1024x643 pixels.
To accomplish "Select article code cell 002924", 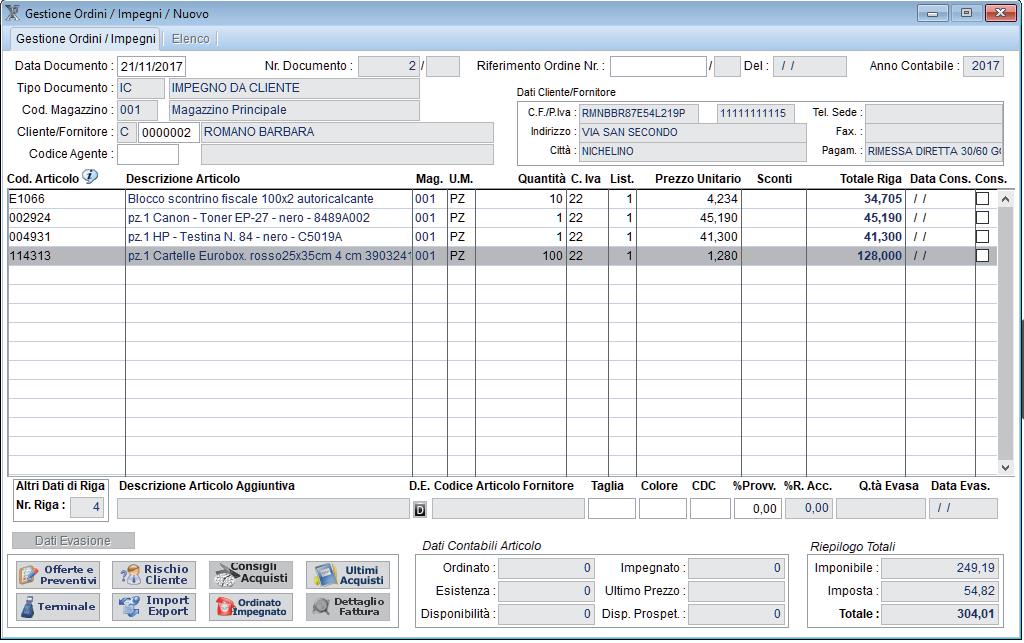I will [67, 217].
